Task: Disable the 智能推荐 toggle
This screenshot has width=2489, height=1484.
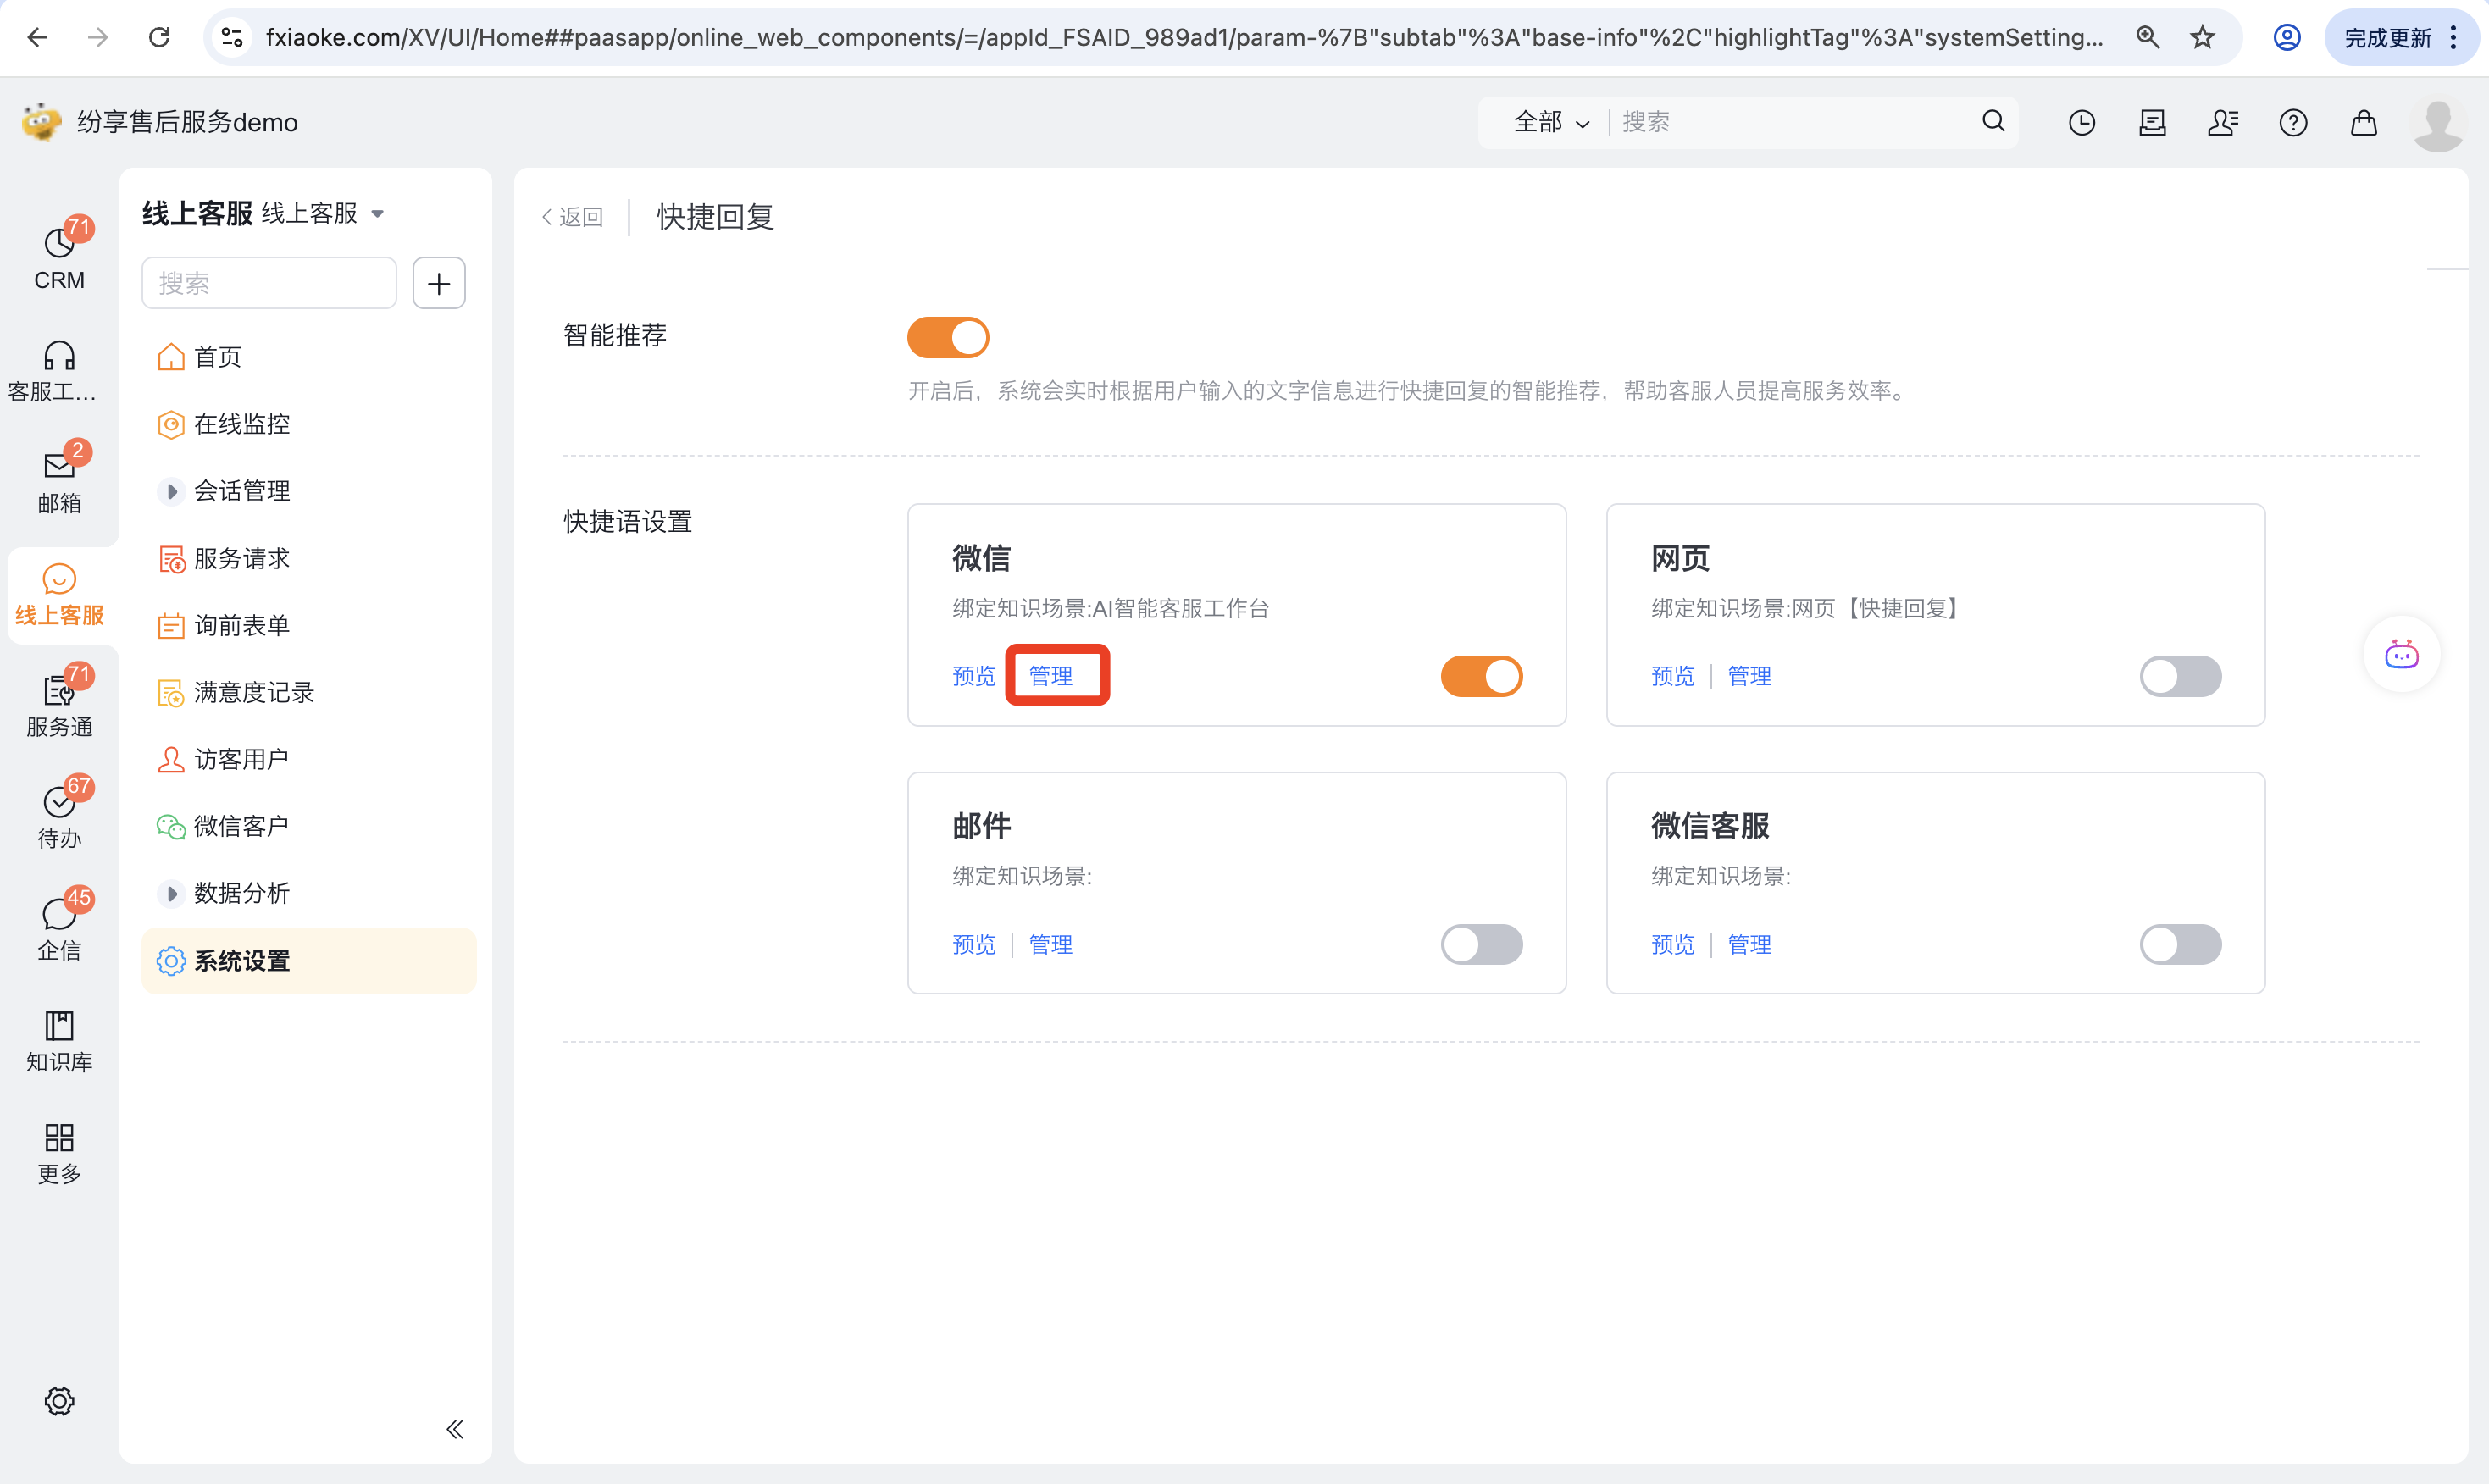Action: (x=947, y=337)
